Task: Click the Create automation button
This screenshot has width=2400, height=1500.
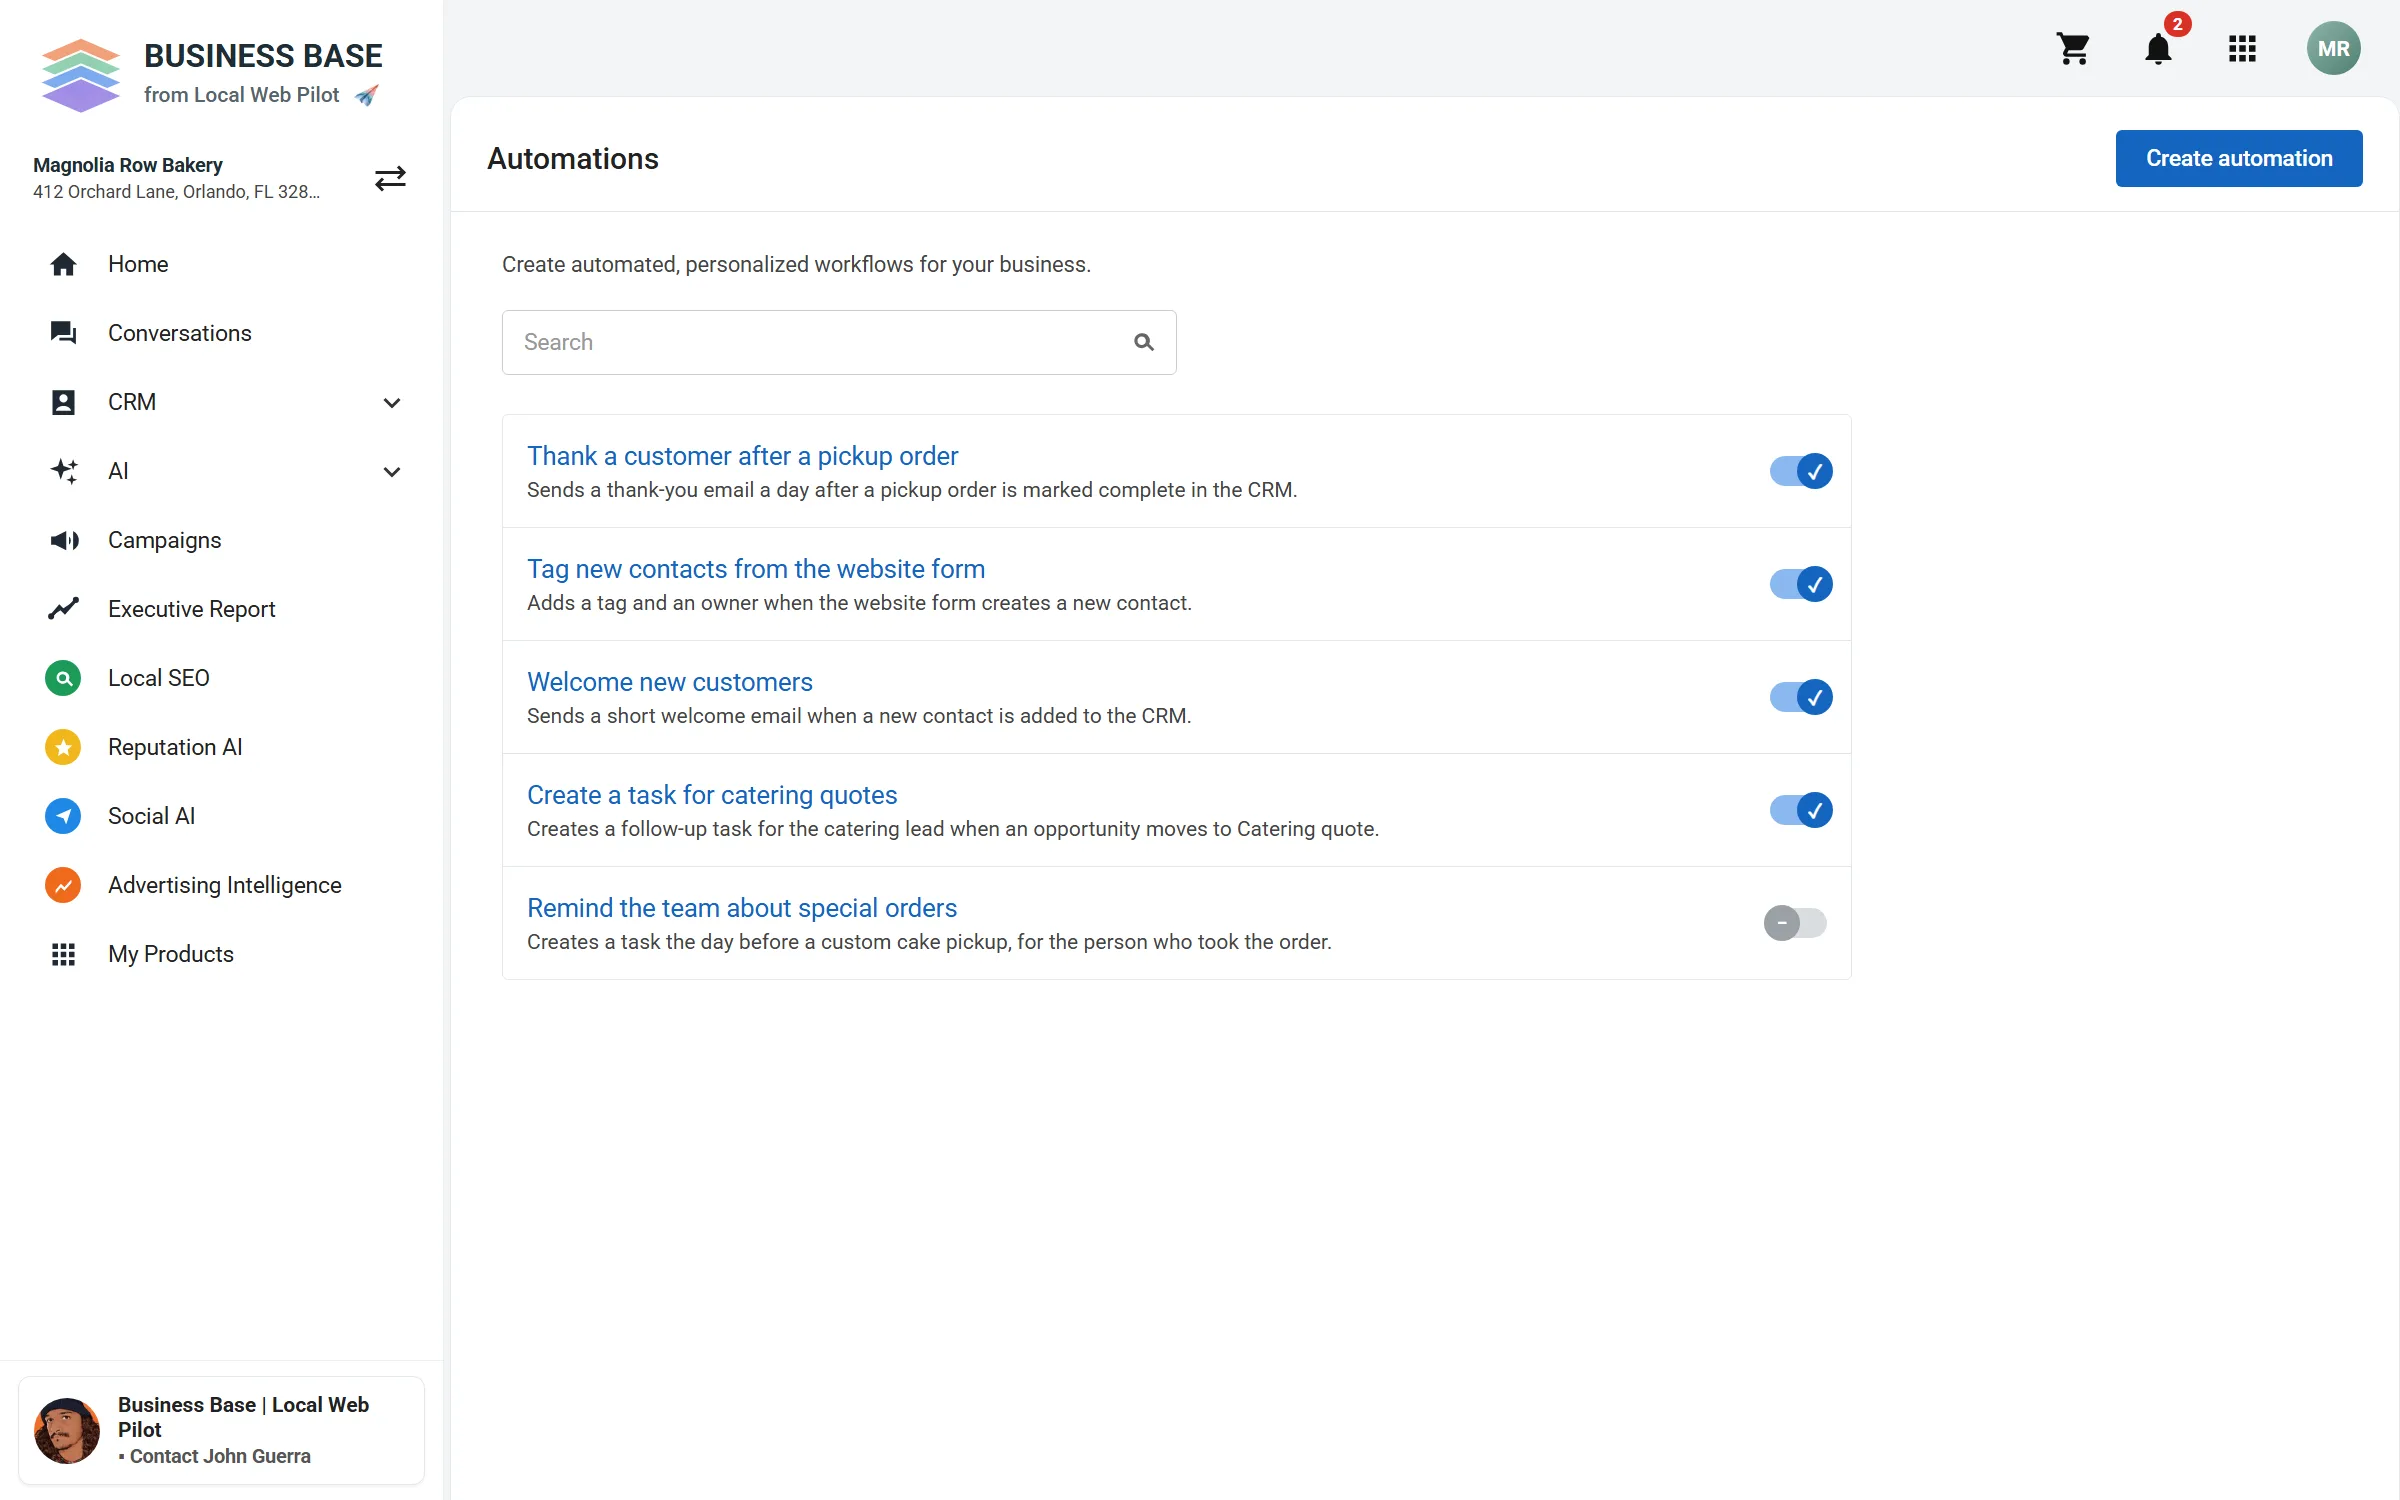Action: point(2238,158)
